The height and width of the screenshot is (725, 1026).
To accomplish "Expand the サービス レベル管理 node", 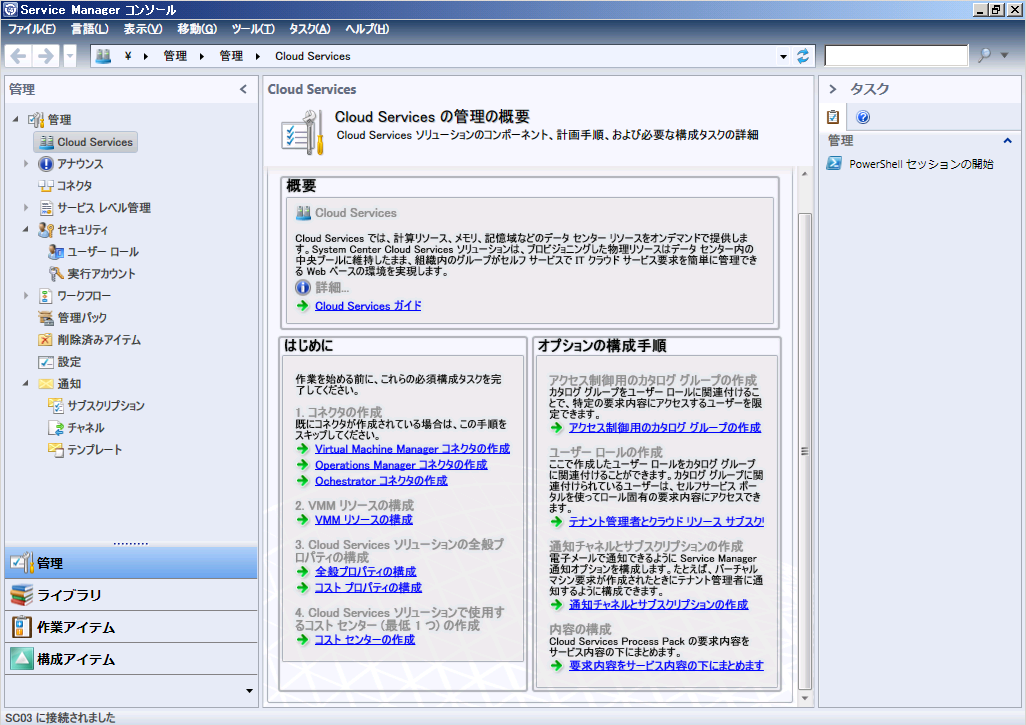I will [x=26, y=207].
